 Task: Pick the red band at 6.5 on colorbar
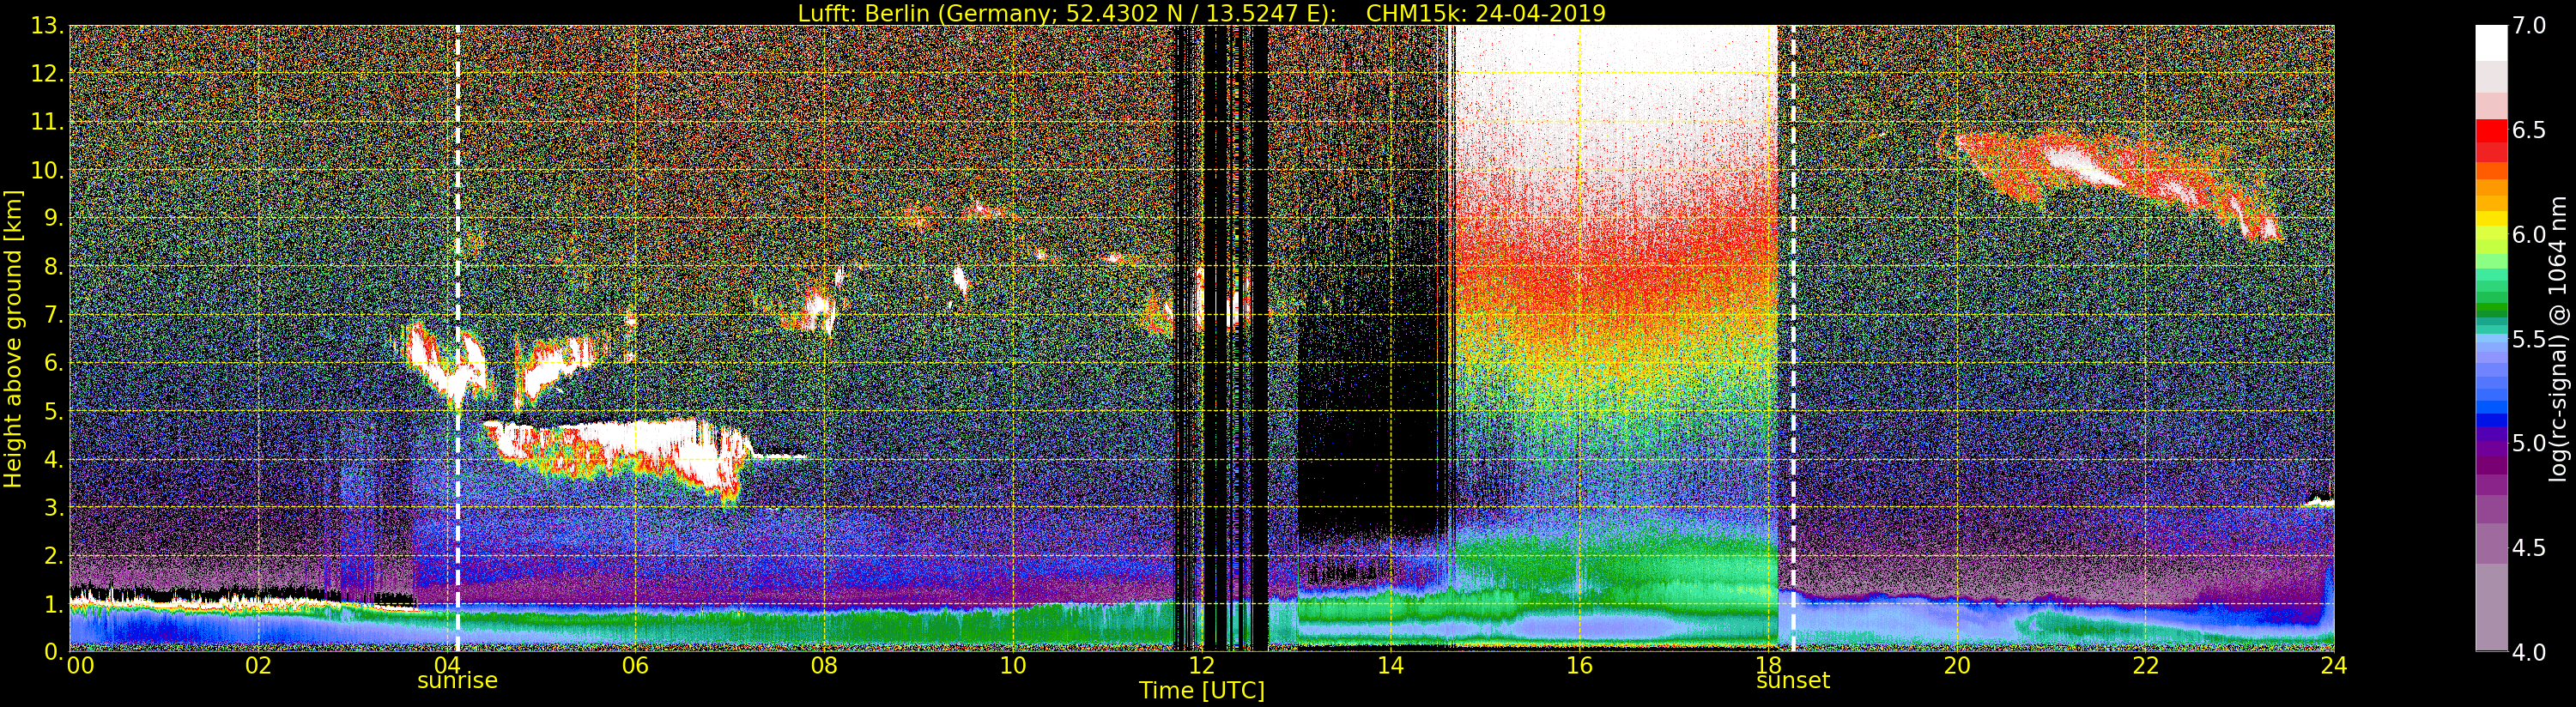(2491, 131)
